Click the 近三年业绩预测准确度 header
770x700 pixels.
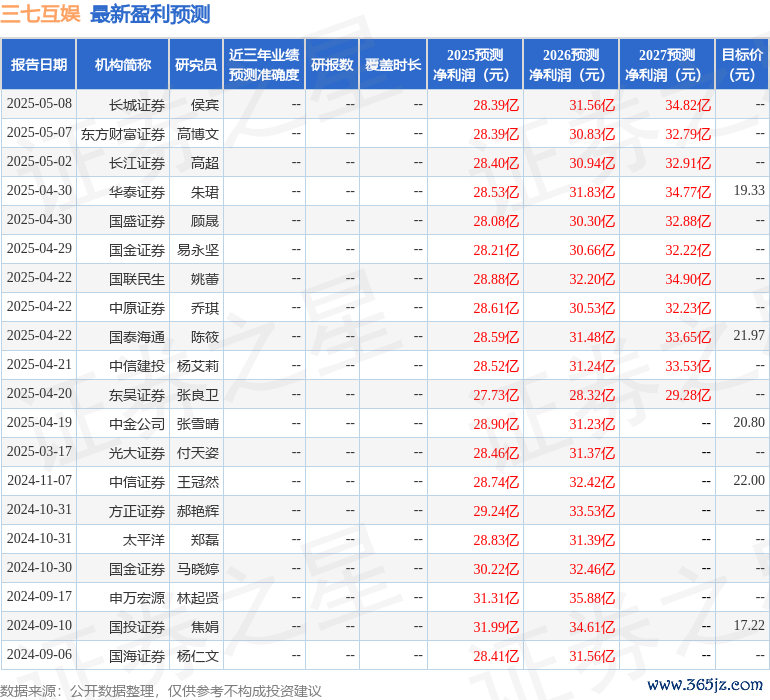(x=264, y=64)
